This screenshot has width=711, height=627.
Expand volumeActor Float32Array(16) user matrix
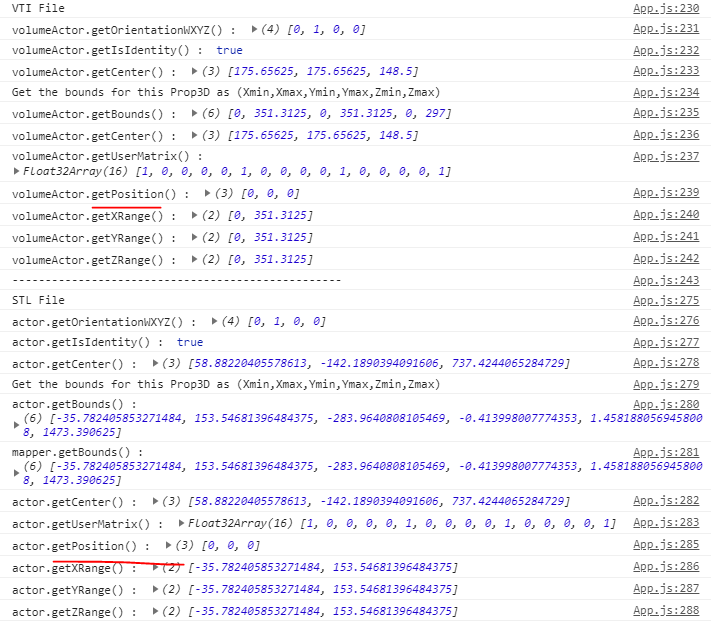coord(16,171)
